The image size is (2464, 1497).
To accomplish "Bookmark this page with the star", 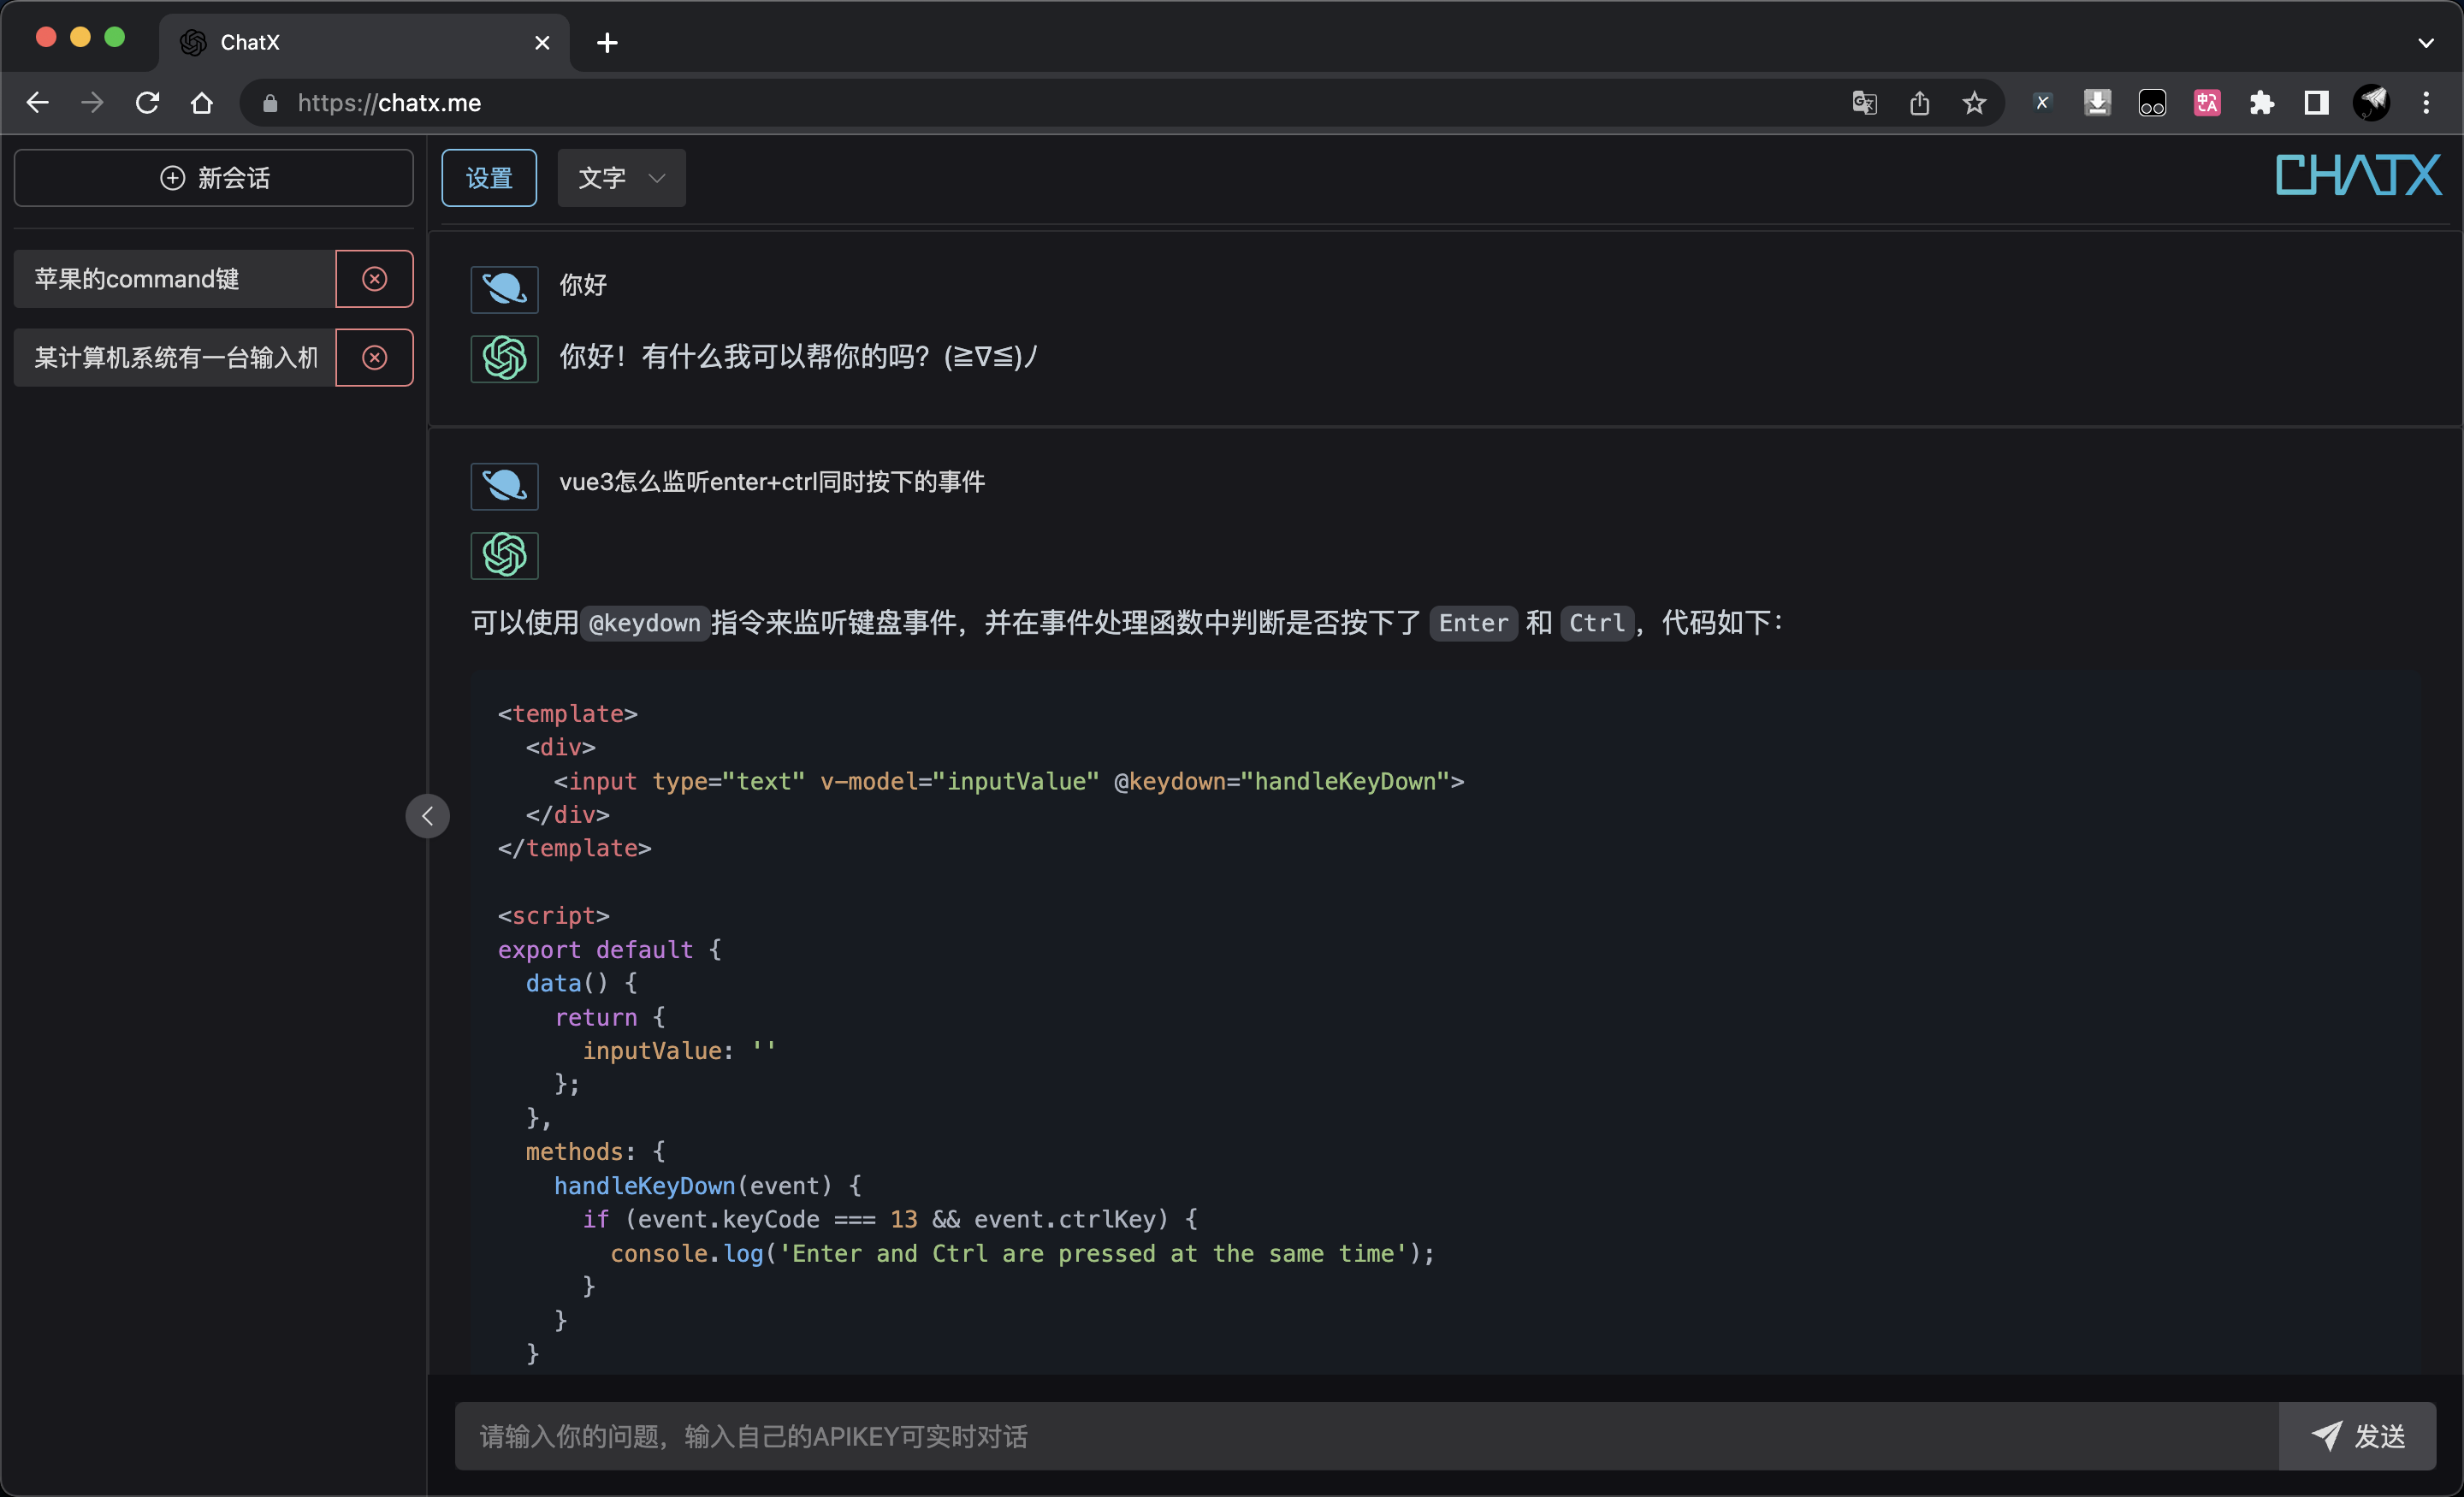I will coord(1974,103).
